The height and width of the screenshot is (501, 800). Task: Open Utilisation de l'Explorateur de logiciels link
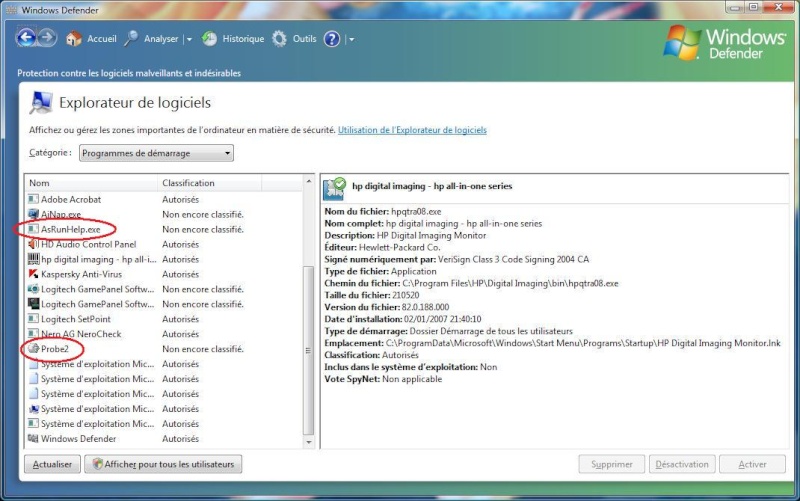pyautogui.click(x=412, y=130)
